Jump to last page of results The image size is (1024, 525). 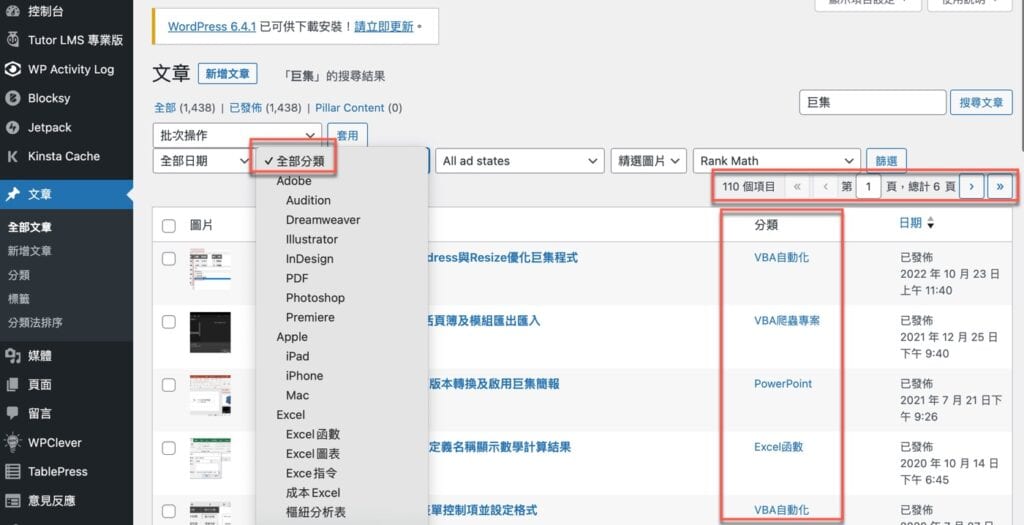[x=999, y=186]
